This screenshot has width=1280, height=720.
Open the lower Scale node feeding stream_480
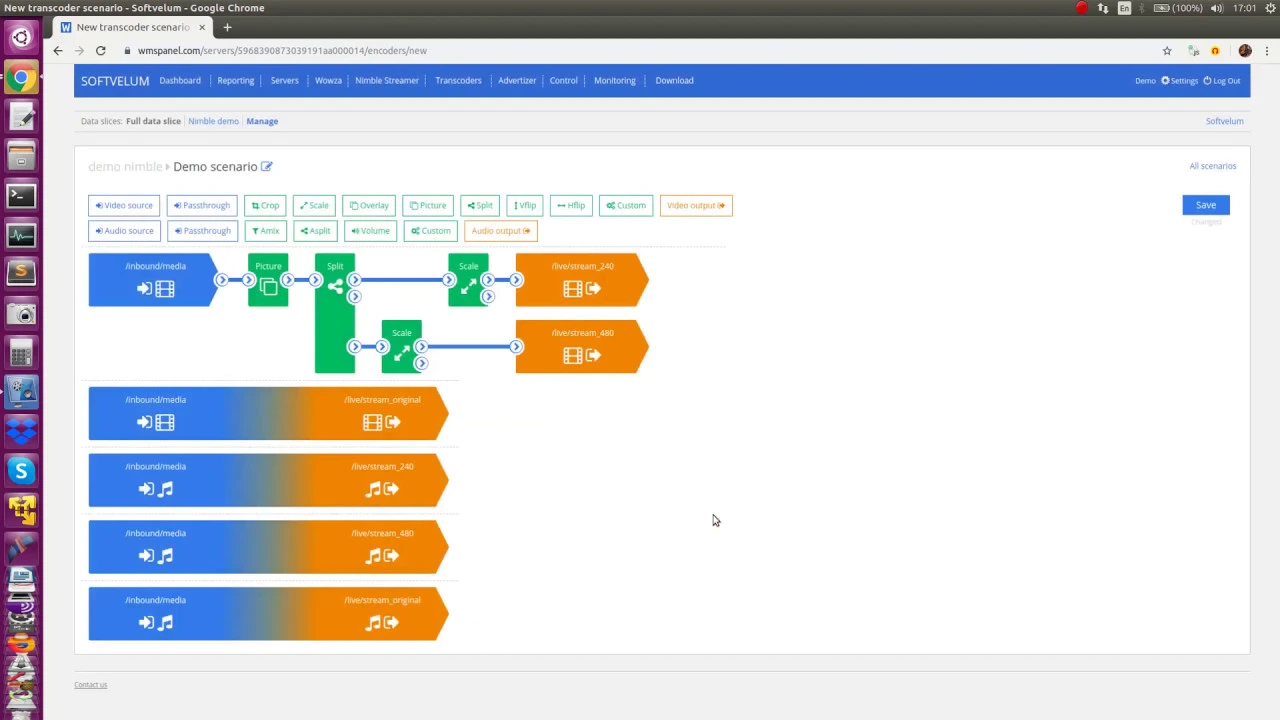[x=401, y=346]
